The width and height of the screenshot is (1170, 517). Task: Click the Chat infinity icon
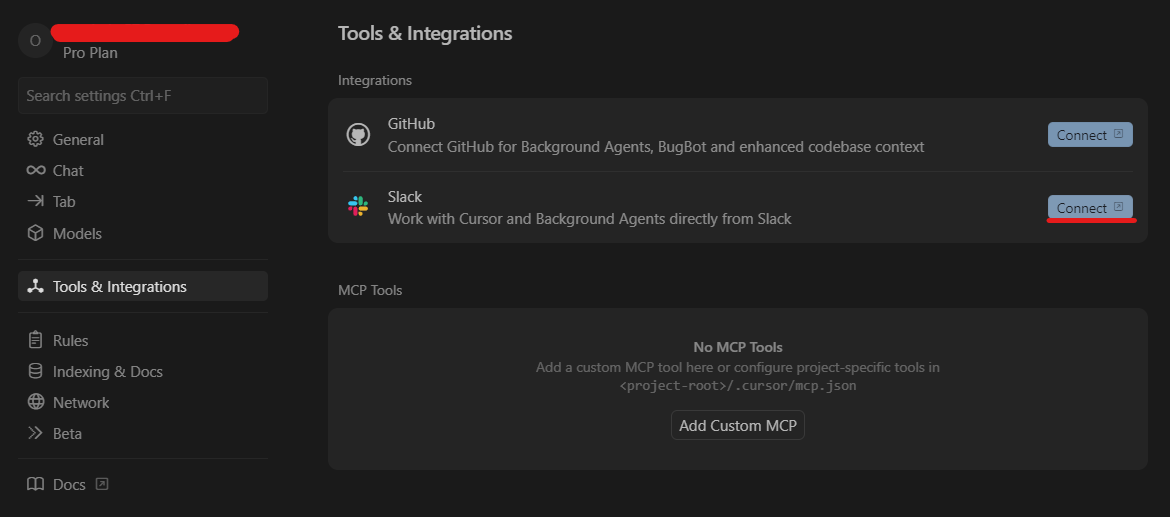(36, 170)
